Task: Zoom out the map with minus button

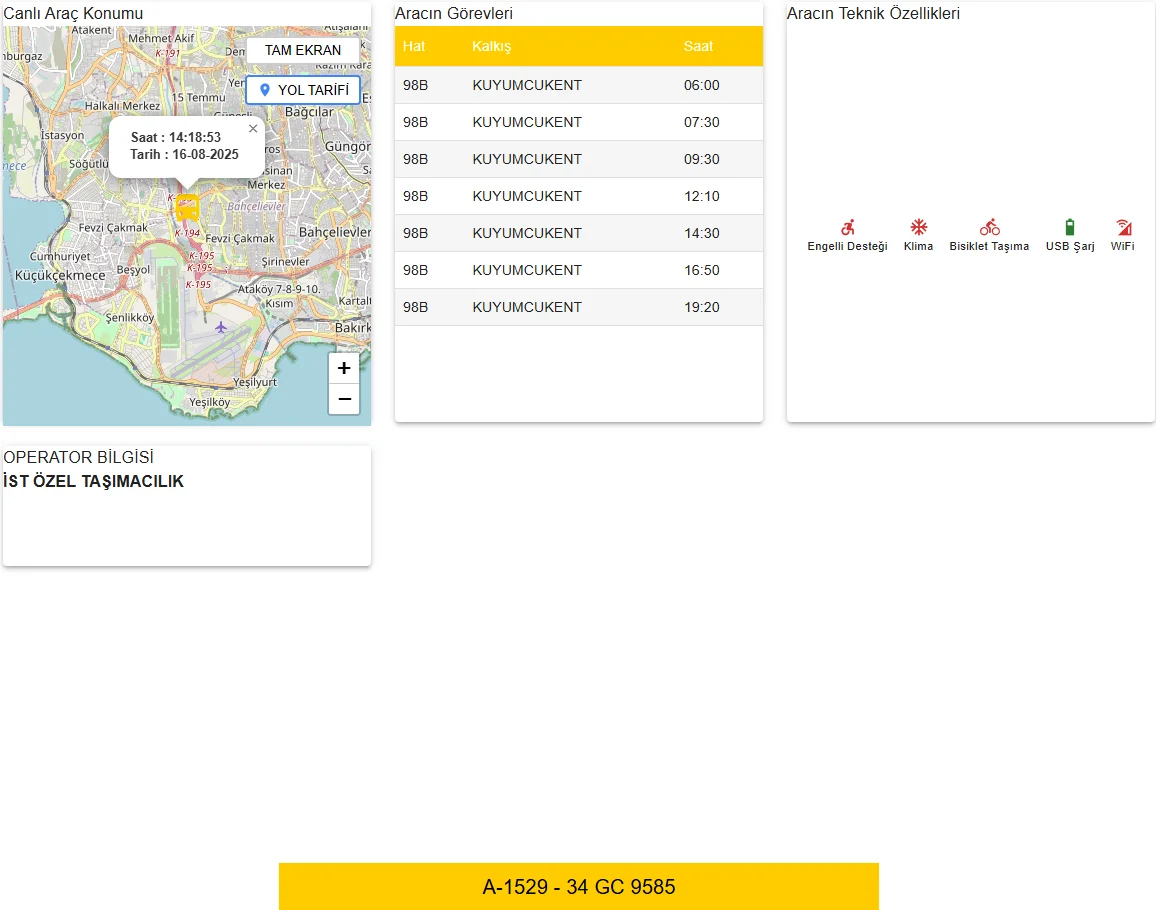Action: click(x=344, y=399)
